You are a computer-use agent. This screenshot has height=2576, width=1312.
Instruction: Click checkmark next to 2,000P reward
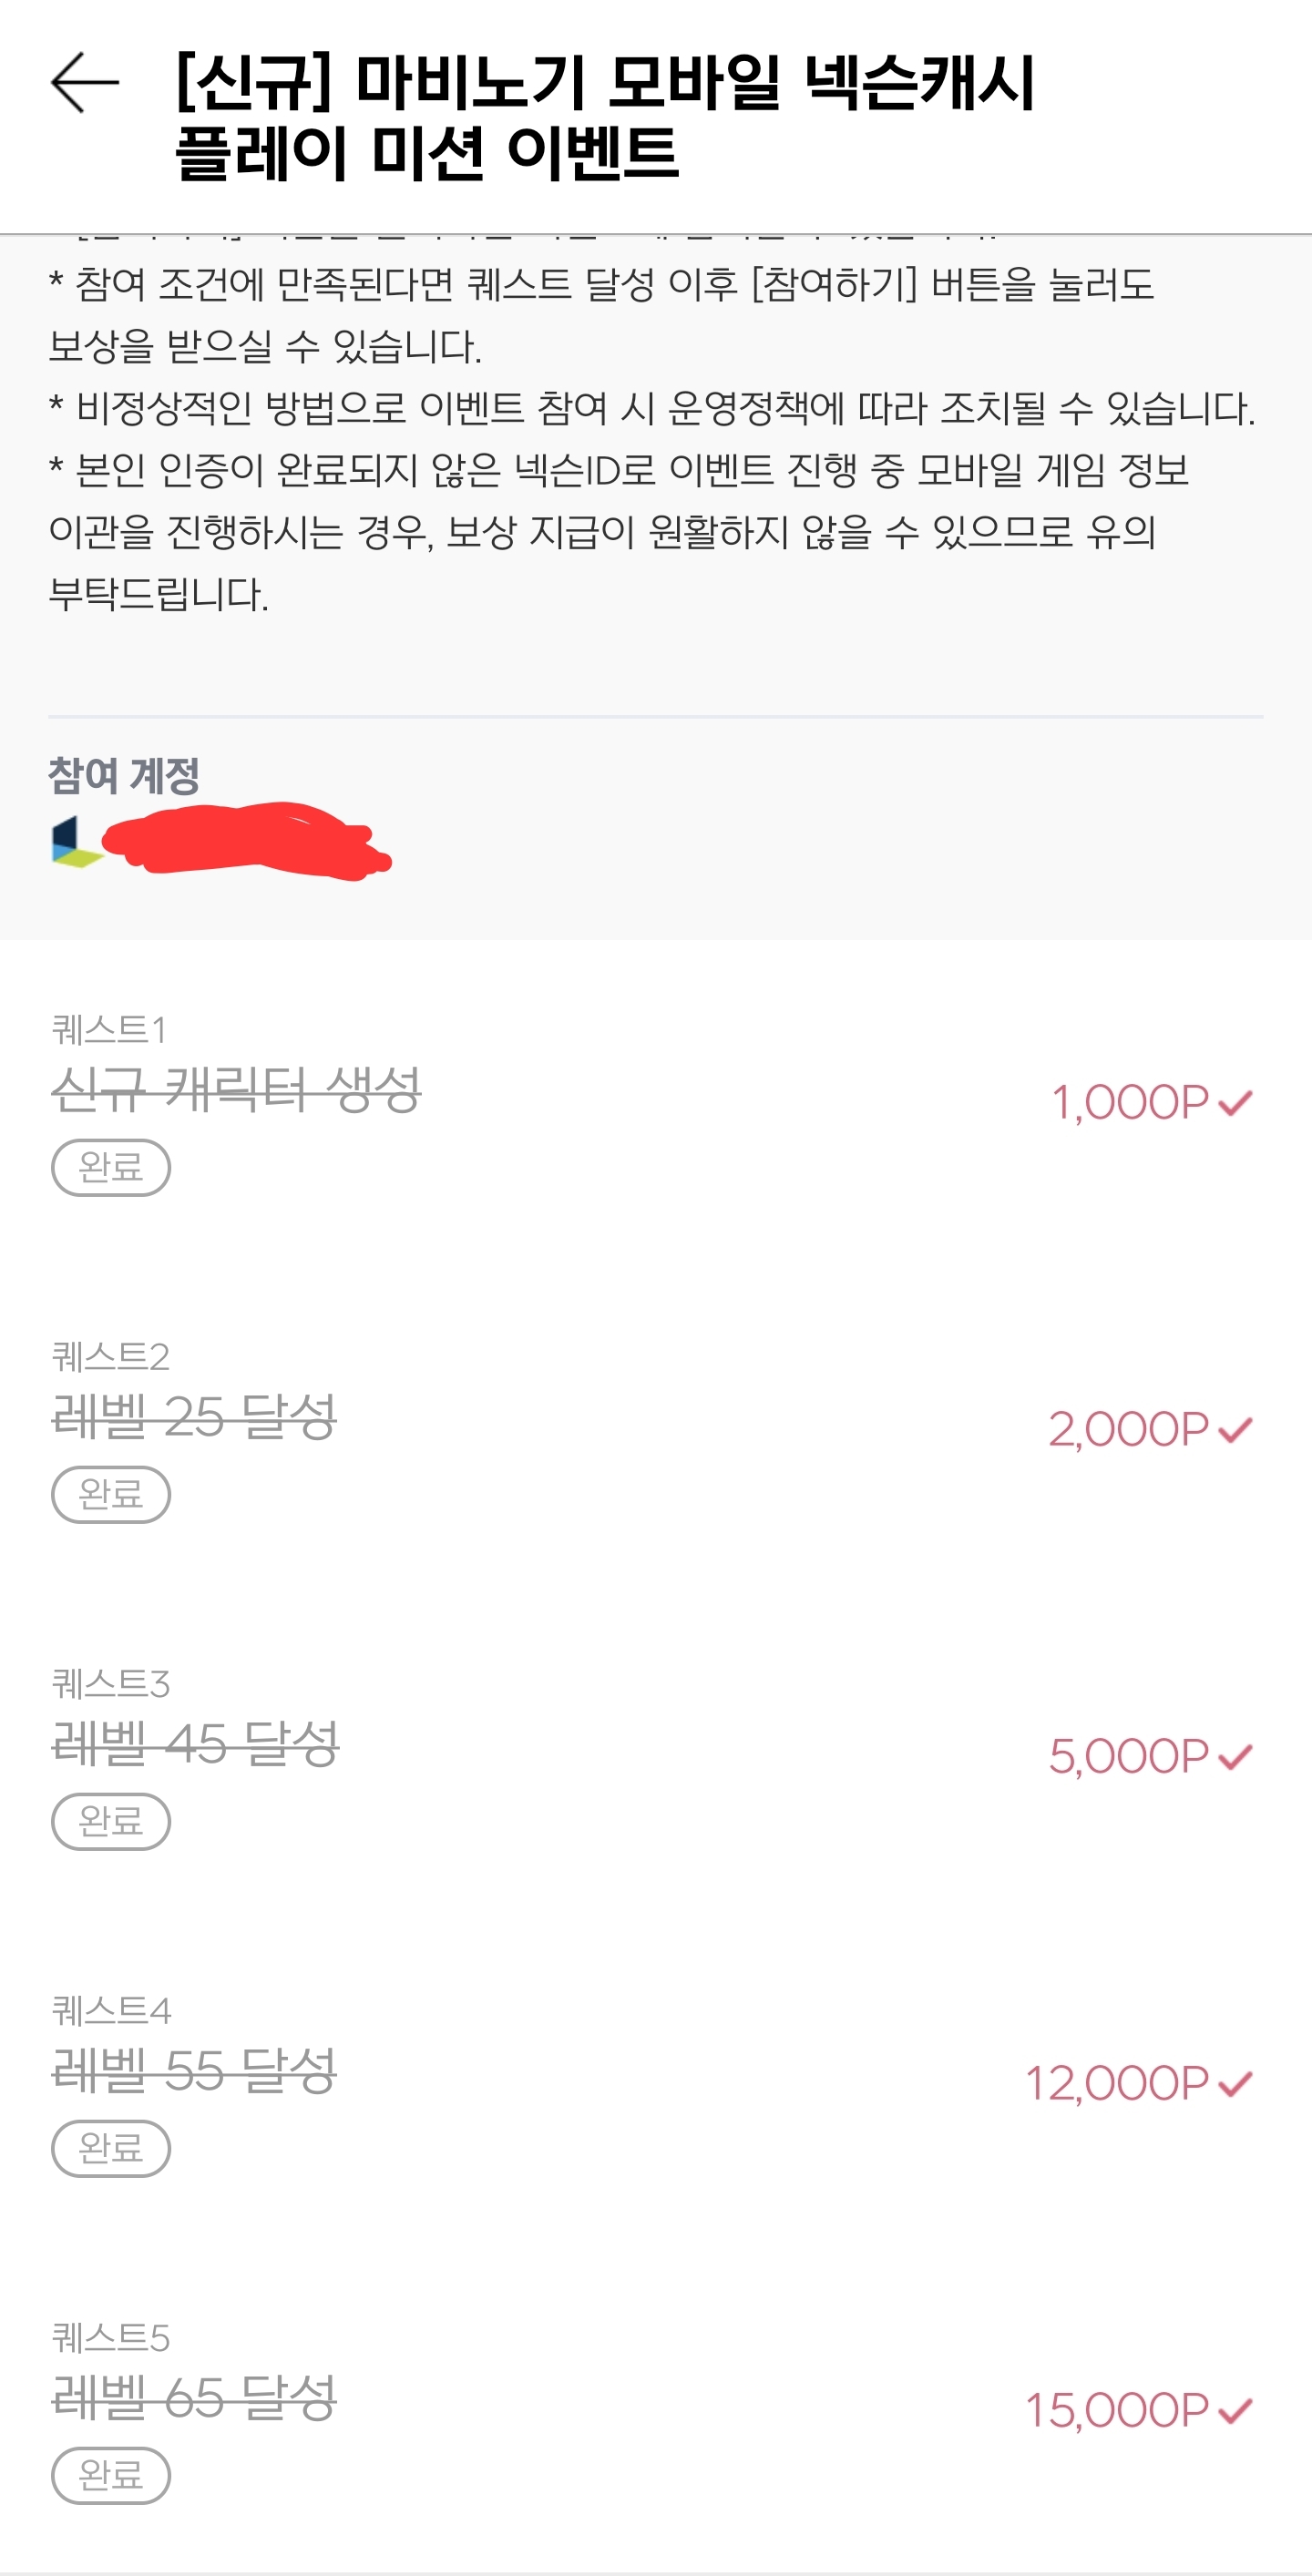pos(1236,1430)
